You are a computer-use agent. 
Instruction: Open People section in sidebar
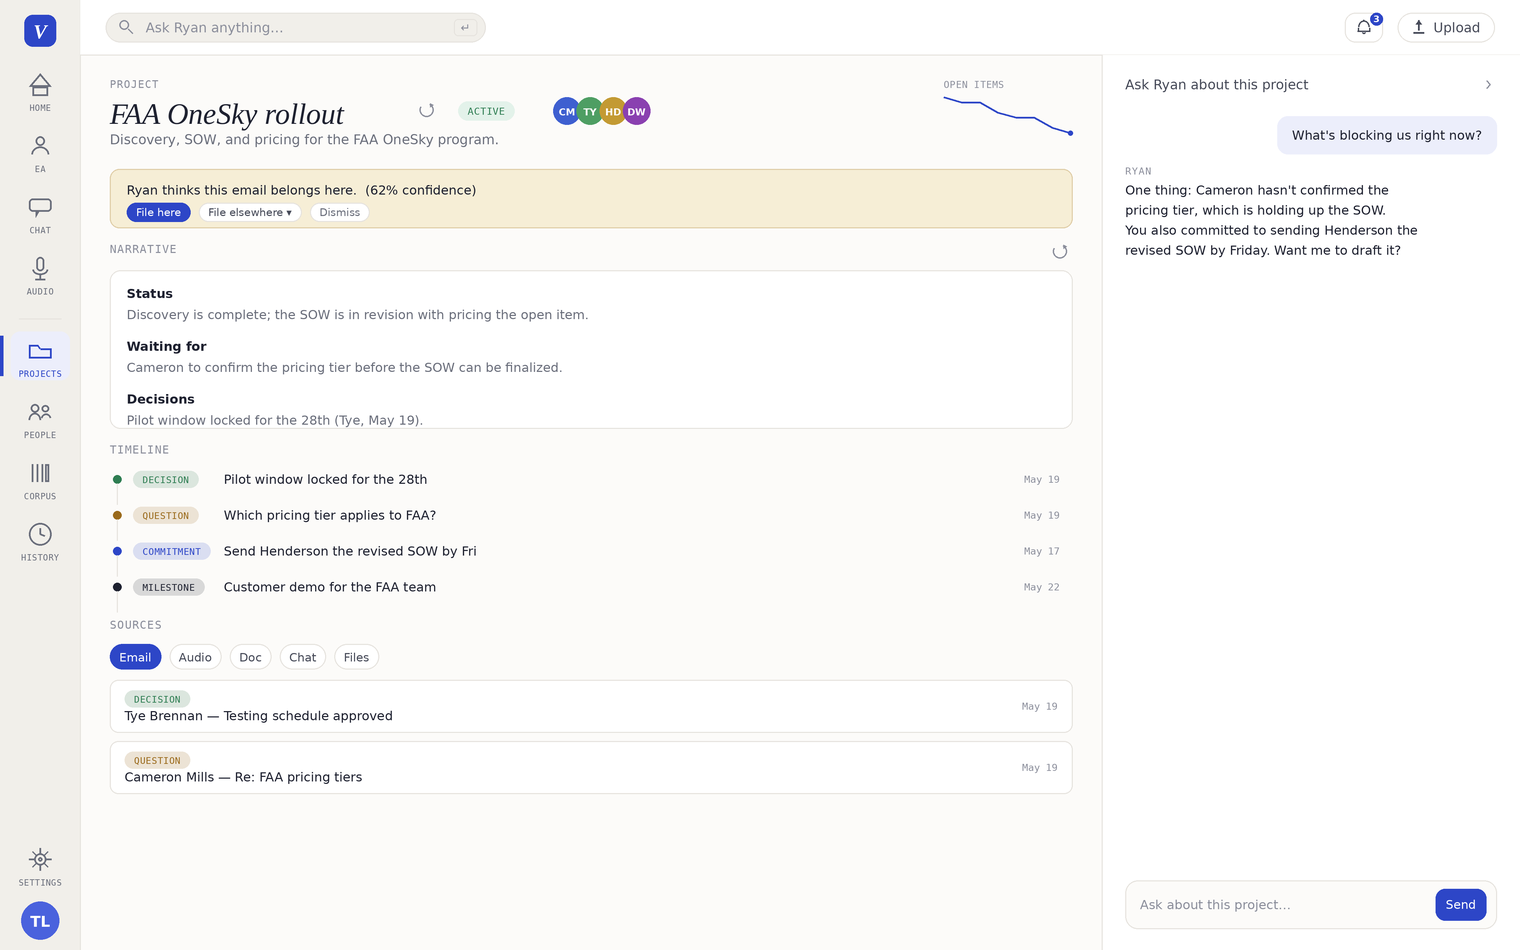(40, 420)
